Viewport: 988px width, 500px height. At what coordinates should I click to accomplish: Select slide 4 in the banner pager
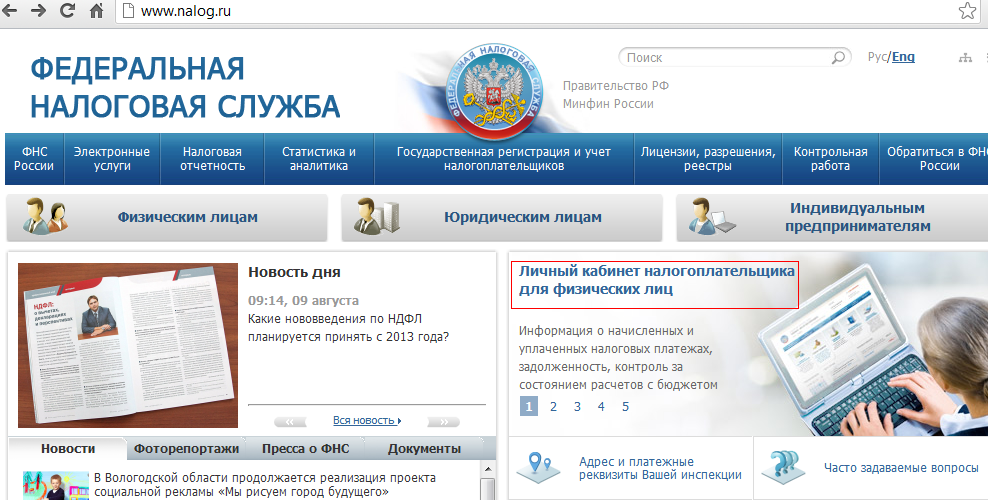tap(601, 406)
